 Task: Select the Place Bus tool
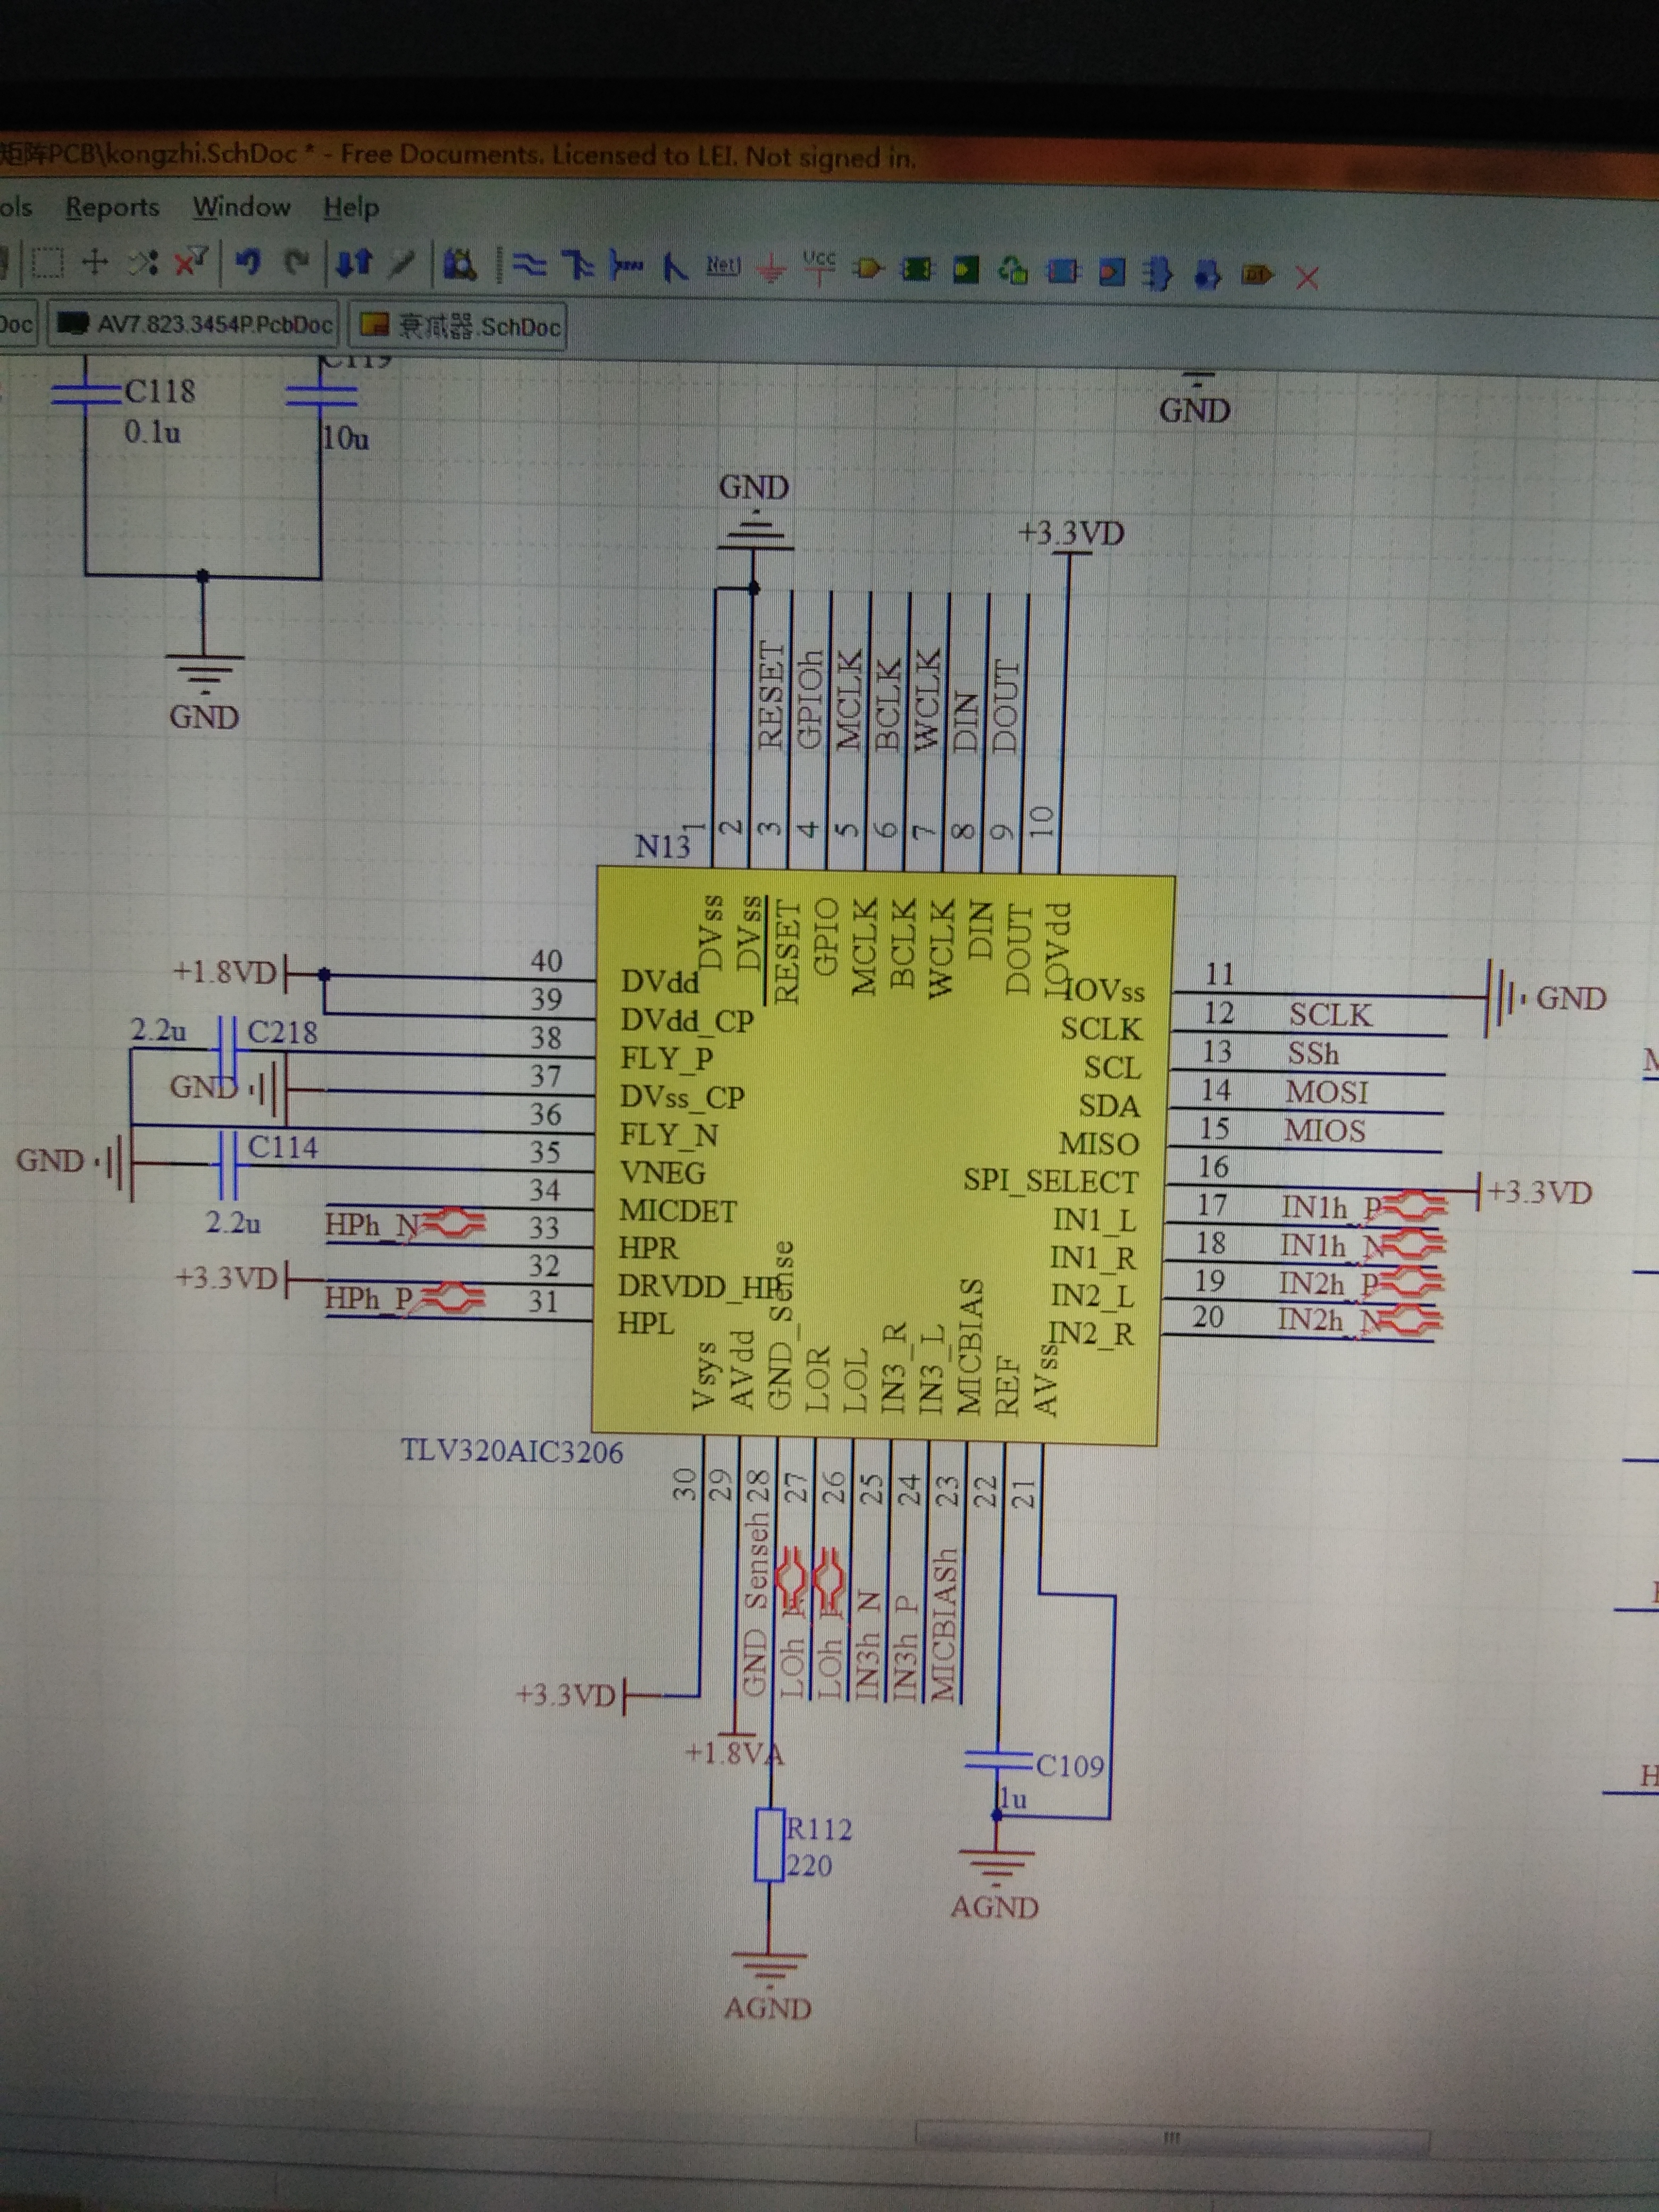click(x=577, y=264)
